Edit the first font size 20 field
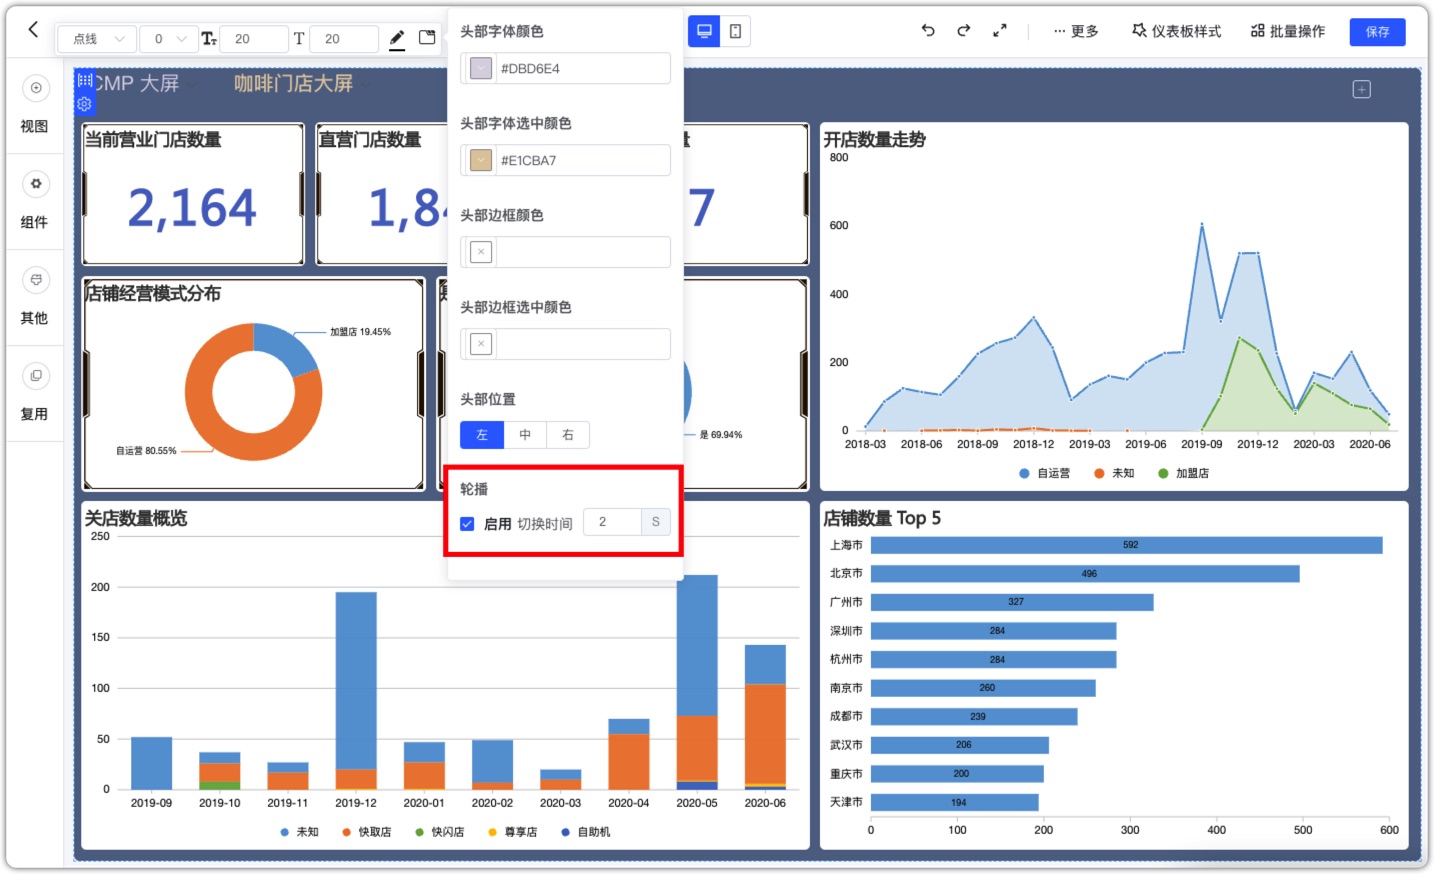The width and height of the screenshot is (1434, 874). tap(253, 38)
